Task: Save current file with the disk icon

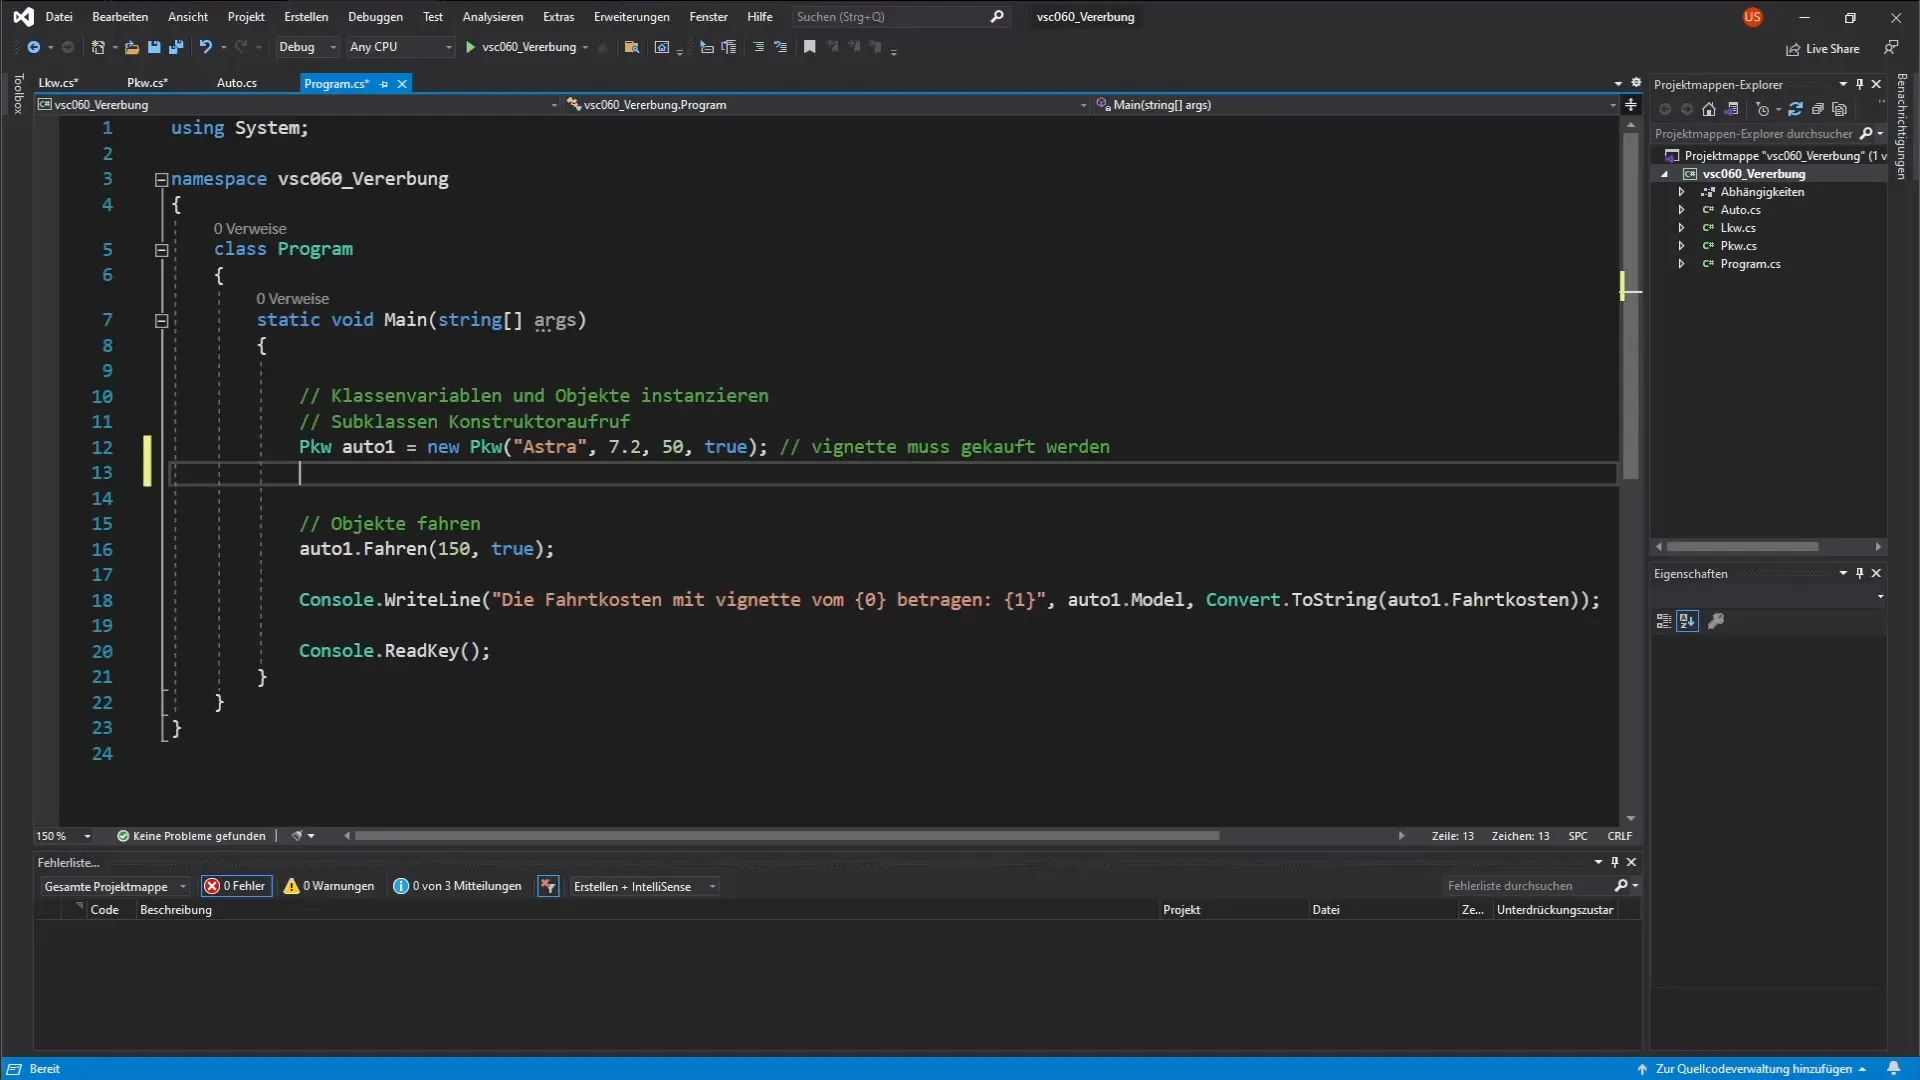Action: pos(154,47)
